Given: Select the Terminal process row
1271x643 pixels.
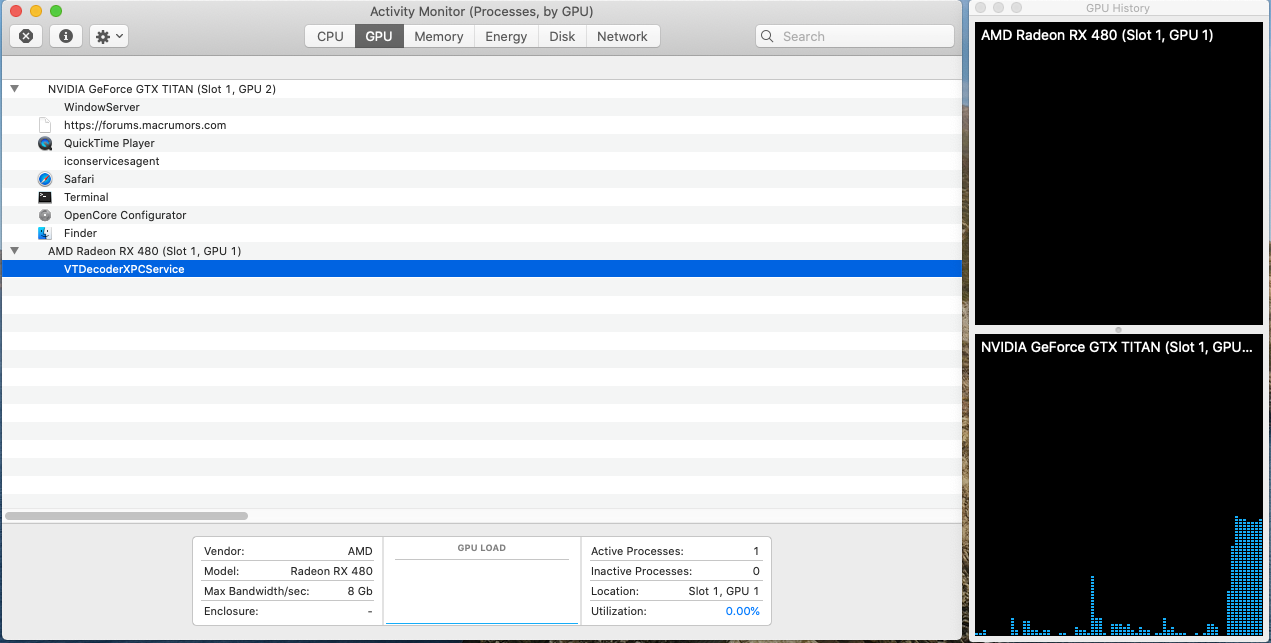Looking at the screenshot, I should tap(482, 197).
